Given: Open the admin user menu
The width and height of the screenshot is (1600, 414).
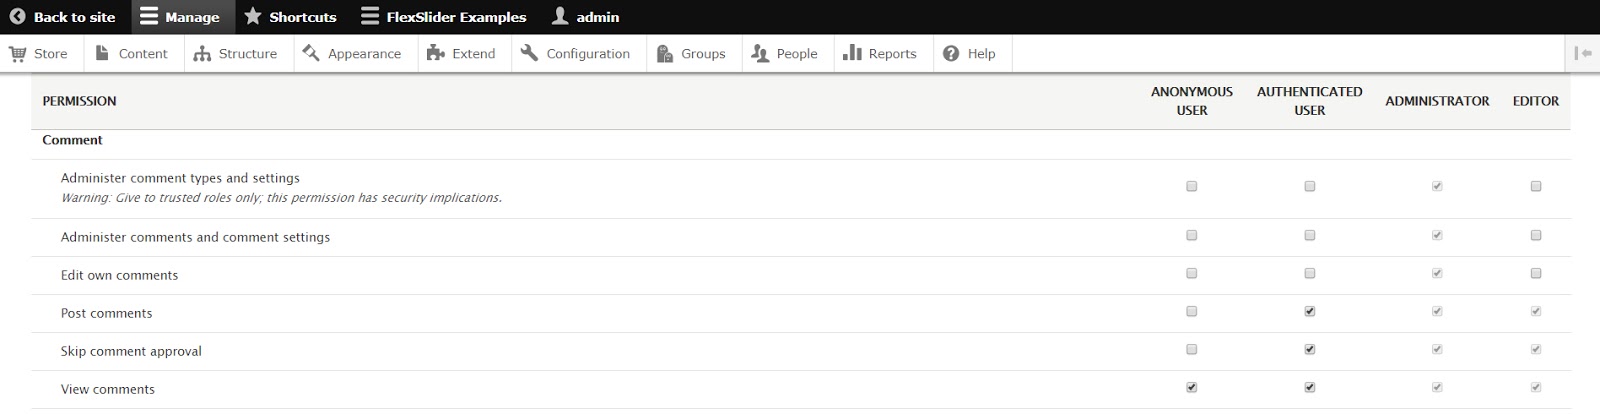Looking at the screenshot, I should coord(586,17).
